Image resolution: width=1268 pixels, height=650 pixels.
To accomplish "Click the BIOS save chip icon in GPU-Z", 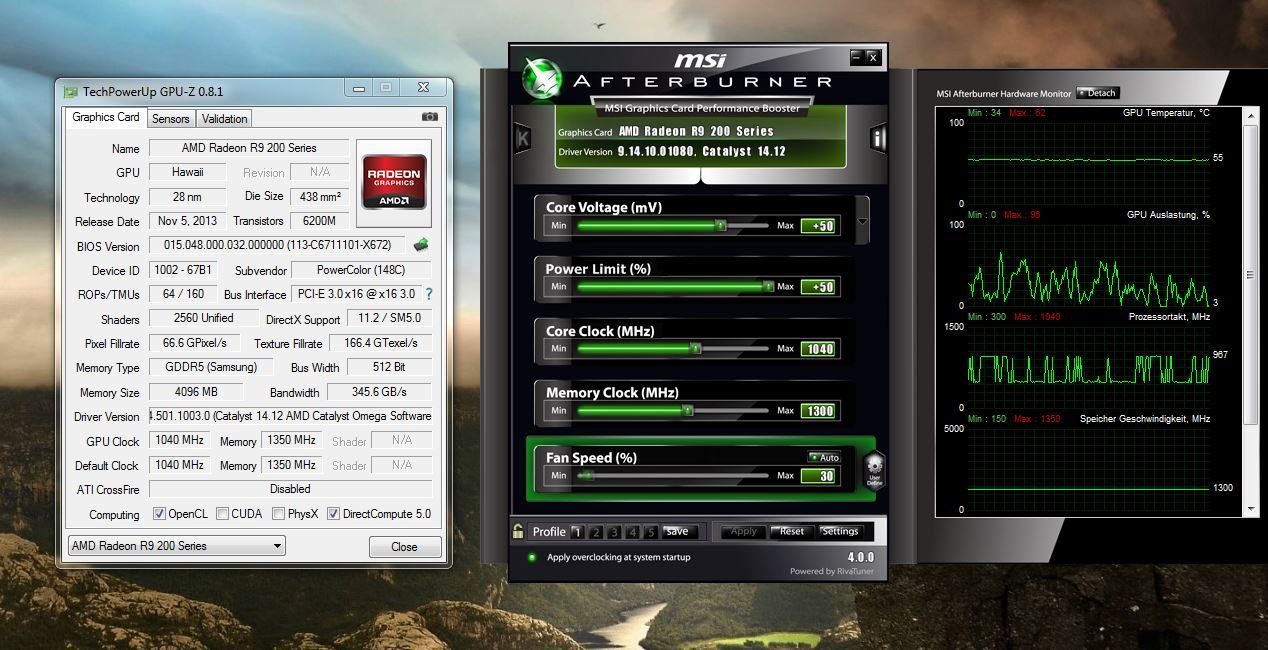I will pyautogui.click(x=421, y=245).
